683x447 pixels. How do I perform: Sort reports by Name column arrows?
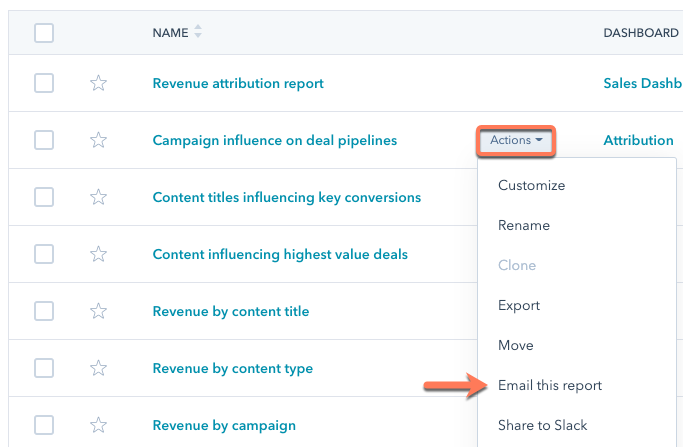197,33
